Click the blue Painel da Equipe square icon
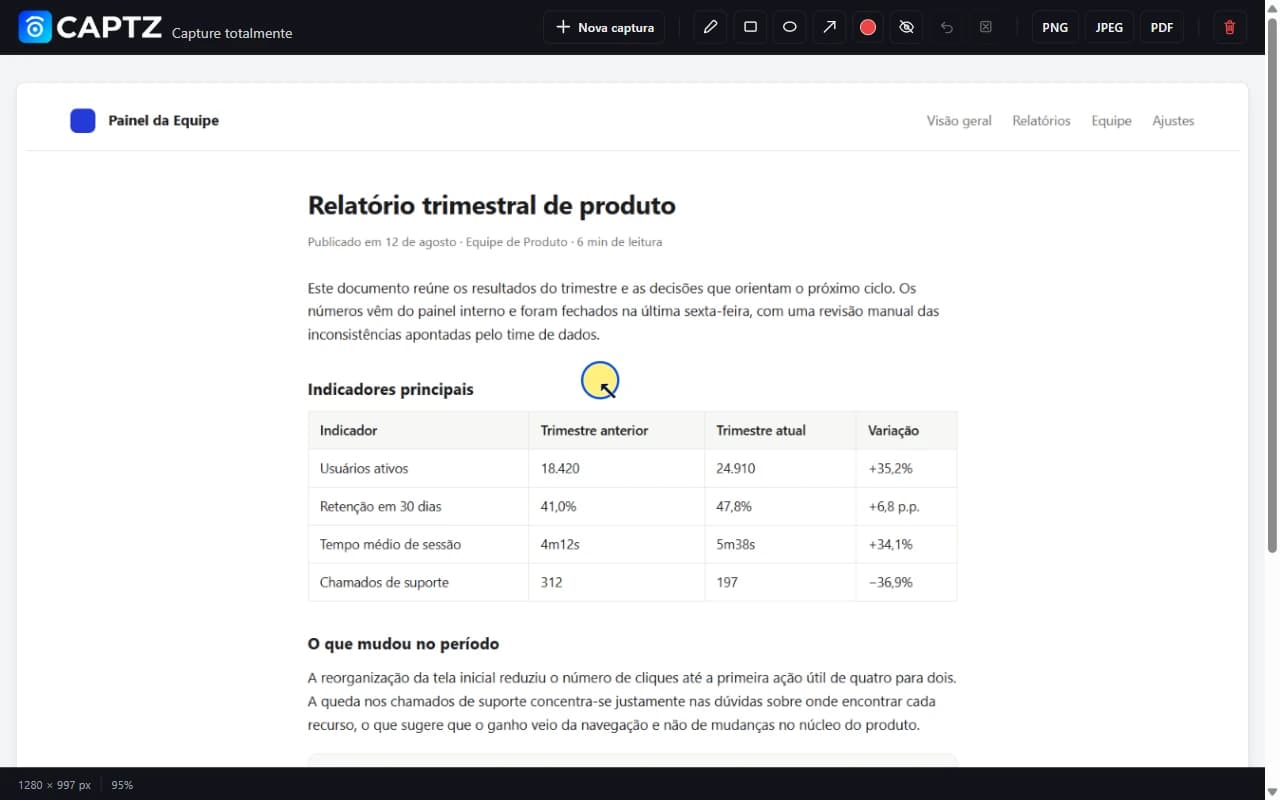The image size is (1280, 800). pyautogui.click(x=83, y=121)
